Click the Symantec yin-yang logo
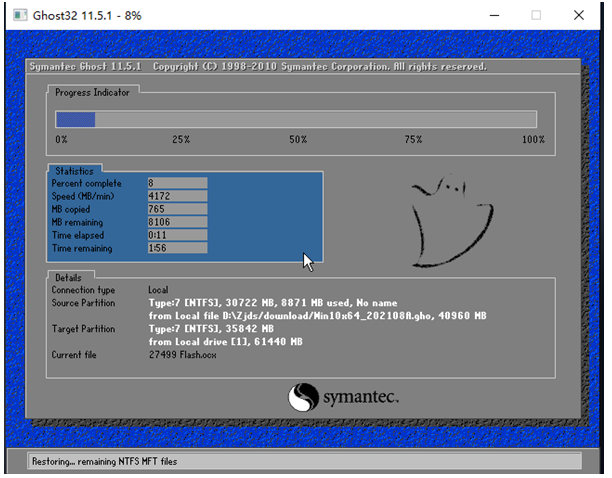The image size is (612, 478). [x=303, y=399]
